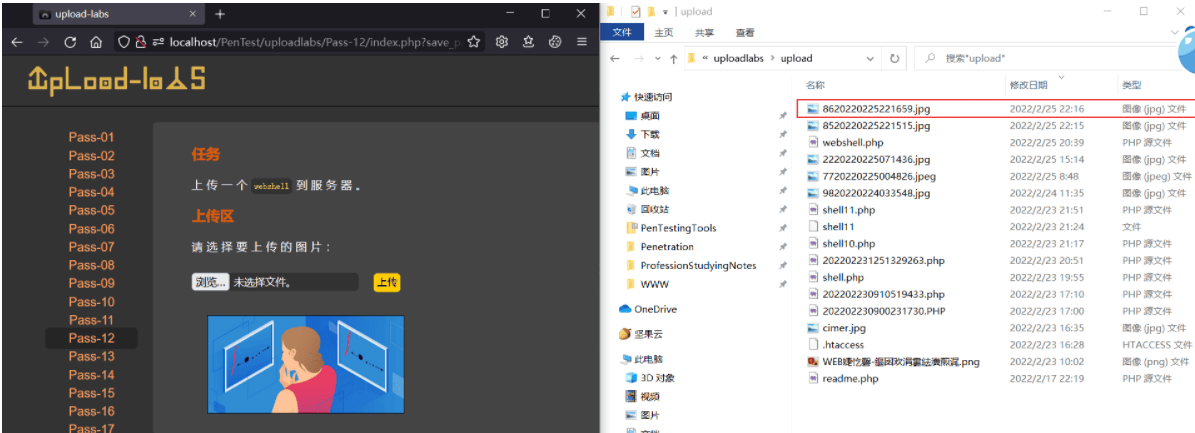Image resolution: width=1195 pixels, height=433 pixels.
Task: Open the quick access toolbar customize arrow
Action: (665, 11)
